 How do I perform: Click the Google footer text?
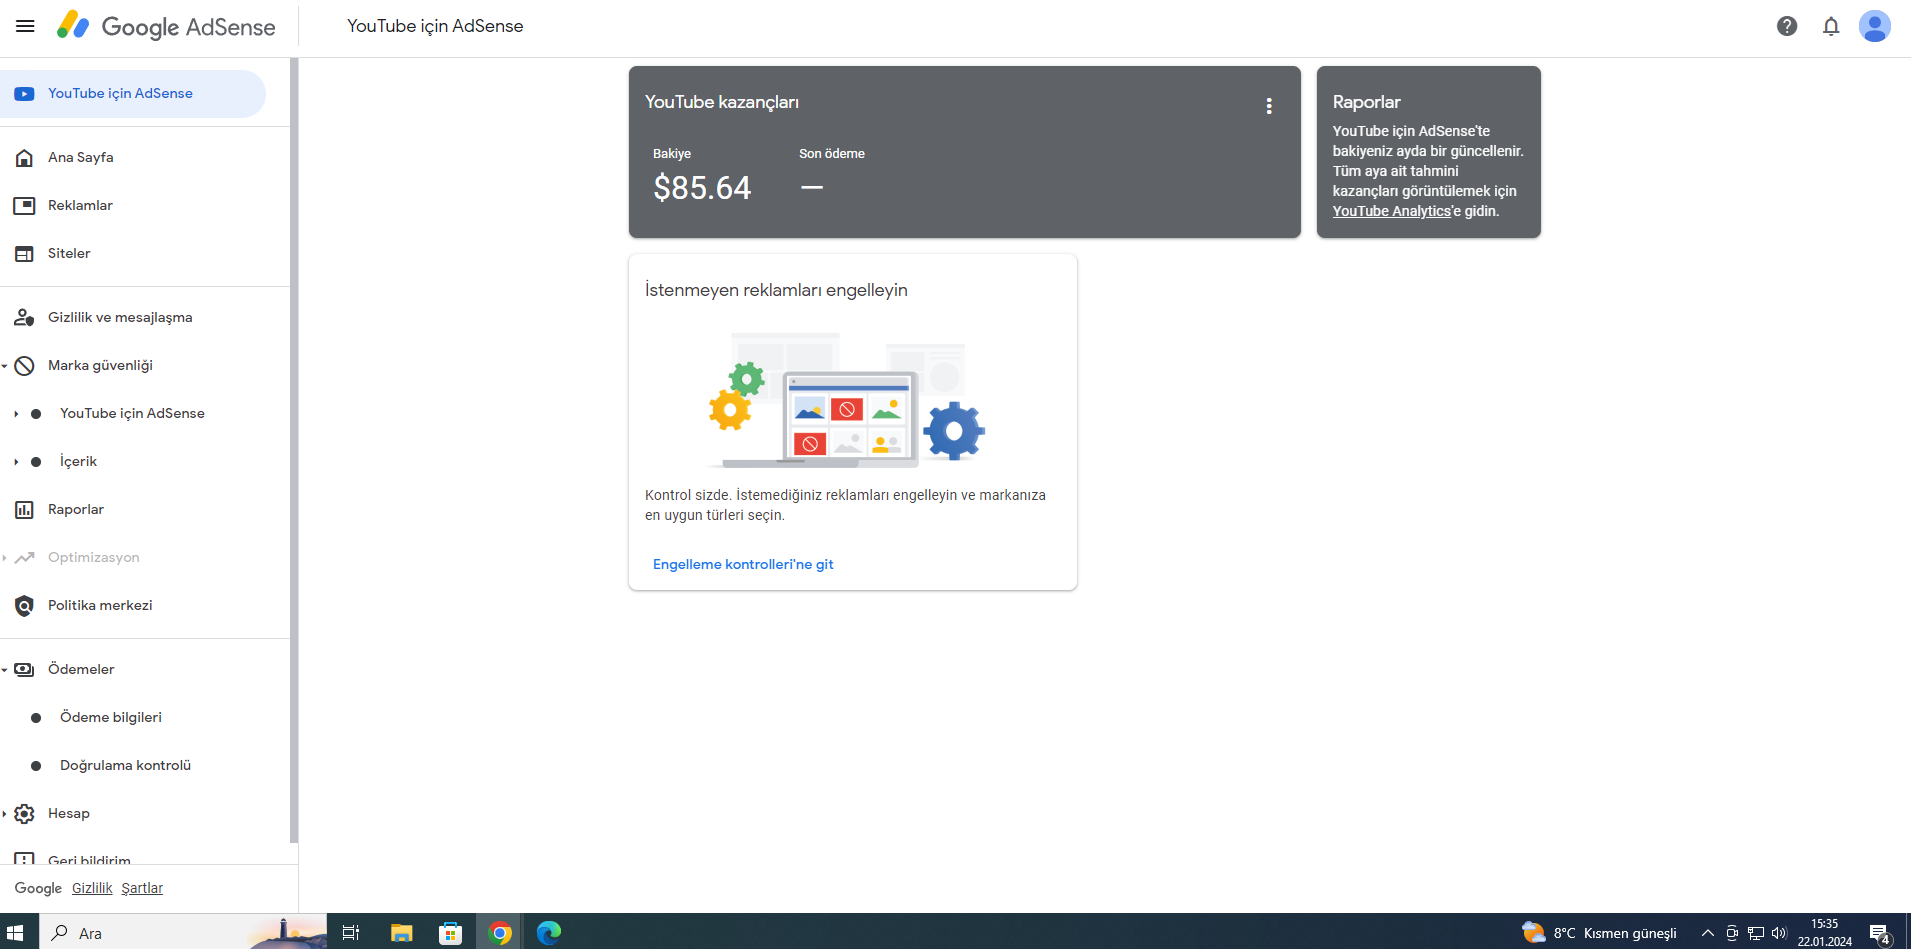pyautogui.click(x=38, y=888)
